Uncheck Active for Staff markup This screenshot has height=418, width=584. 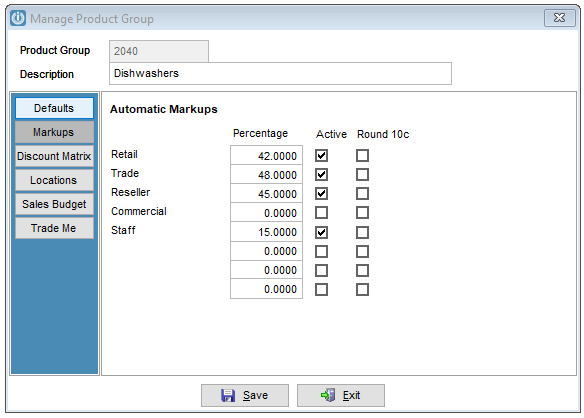321,232
